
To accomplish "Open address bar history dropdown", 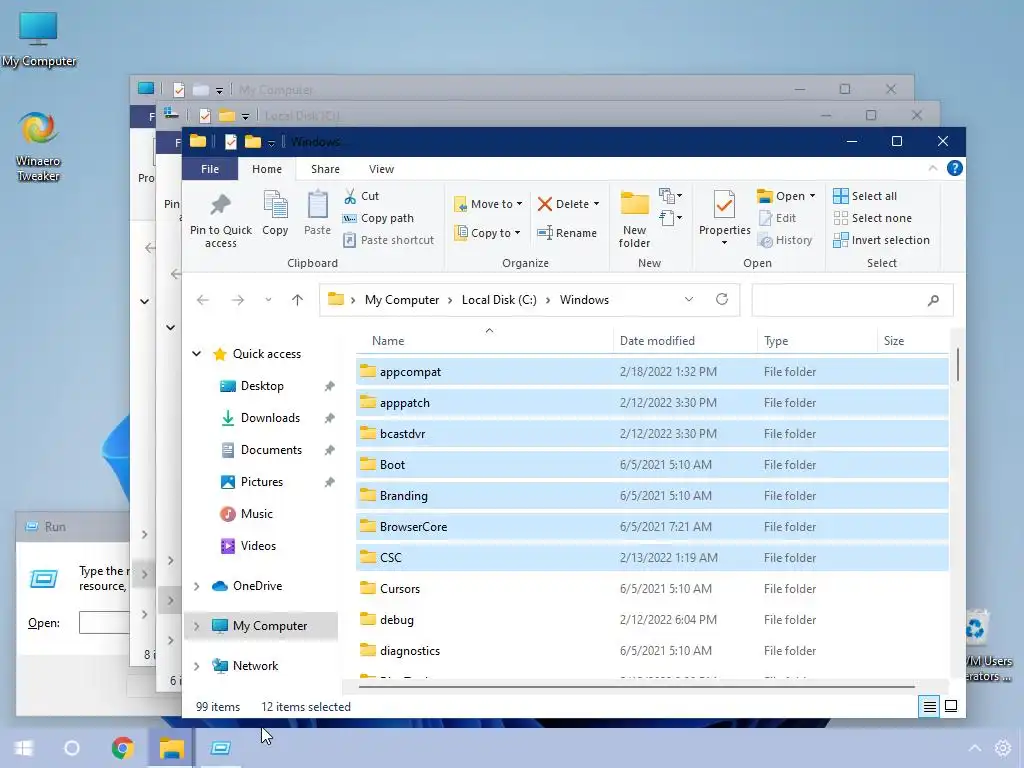I will (688, 299).
